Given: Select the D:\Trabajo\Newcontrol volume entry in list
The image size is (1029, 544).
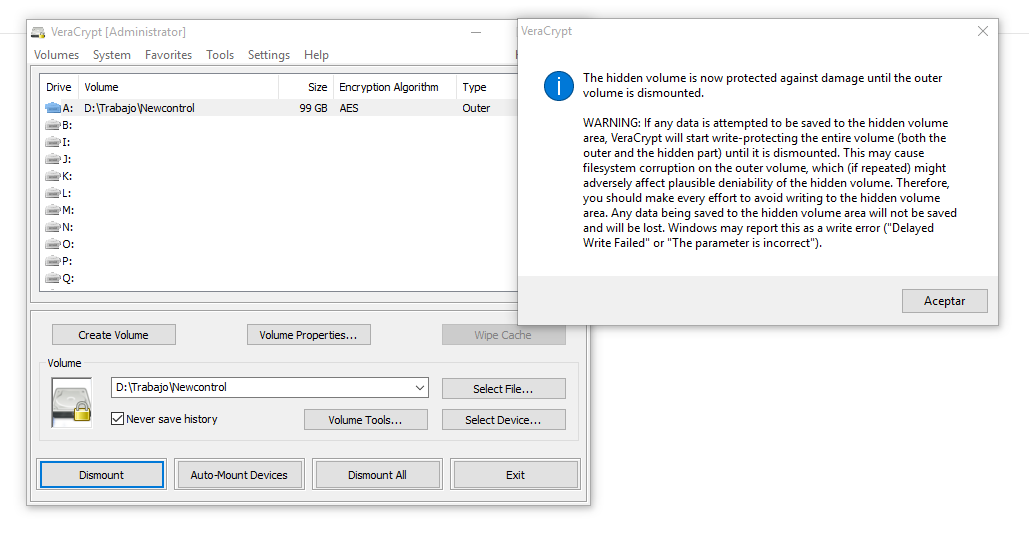Looking at the screenshot, I should tap(139, 108).
